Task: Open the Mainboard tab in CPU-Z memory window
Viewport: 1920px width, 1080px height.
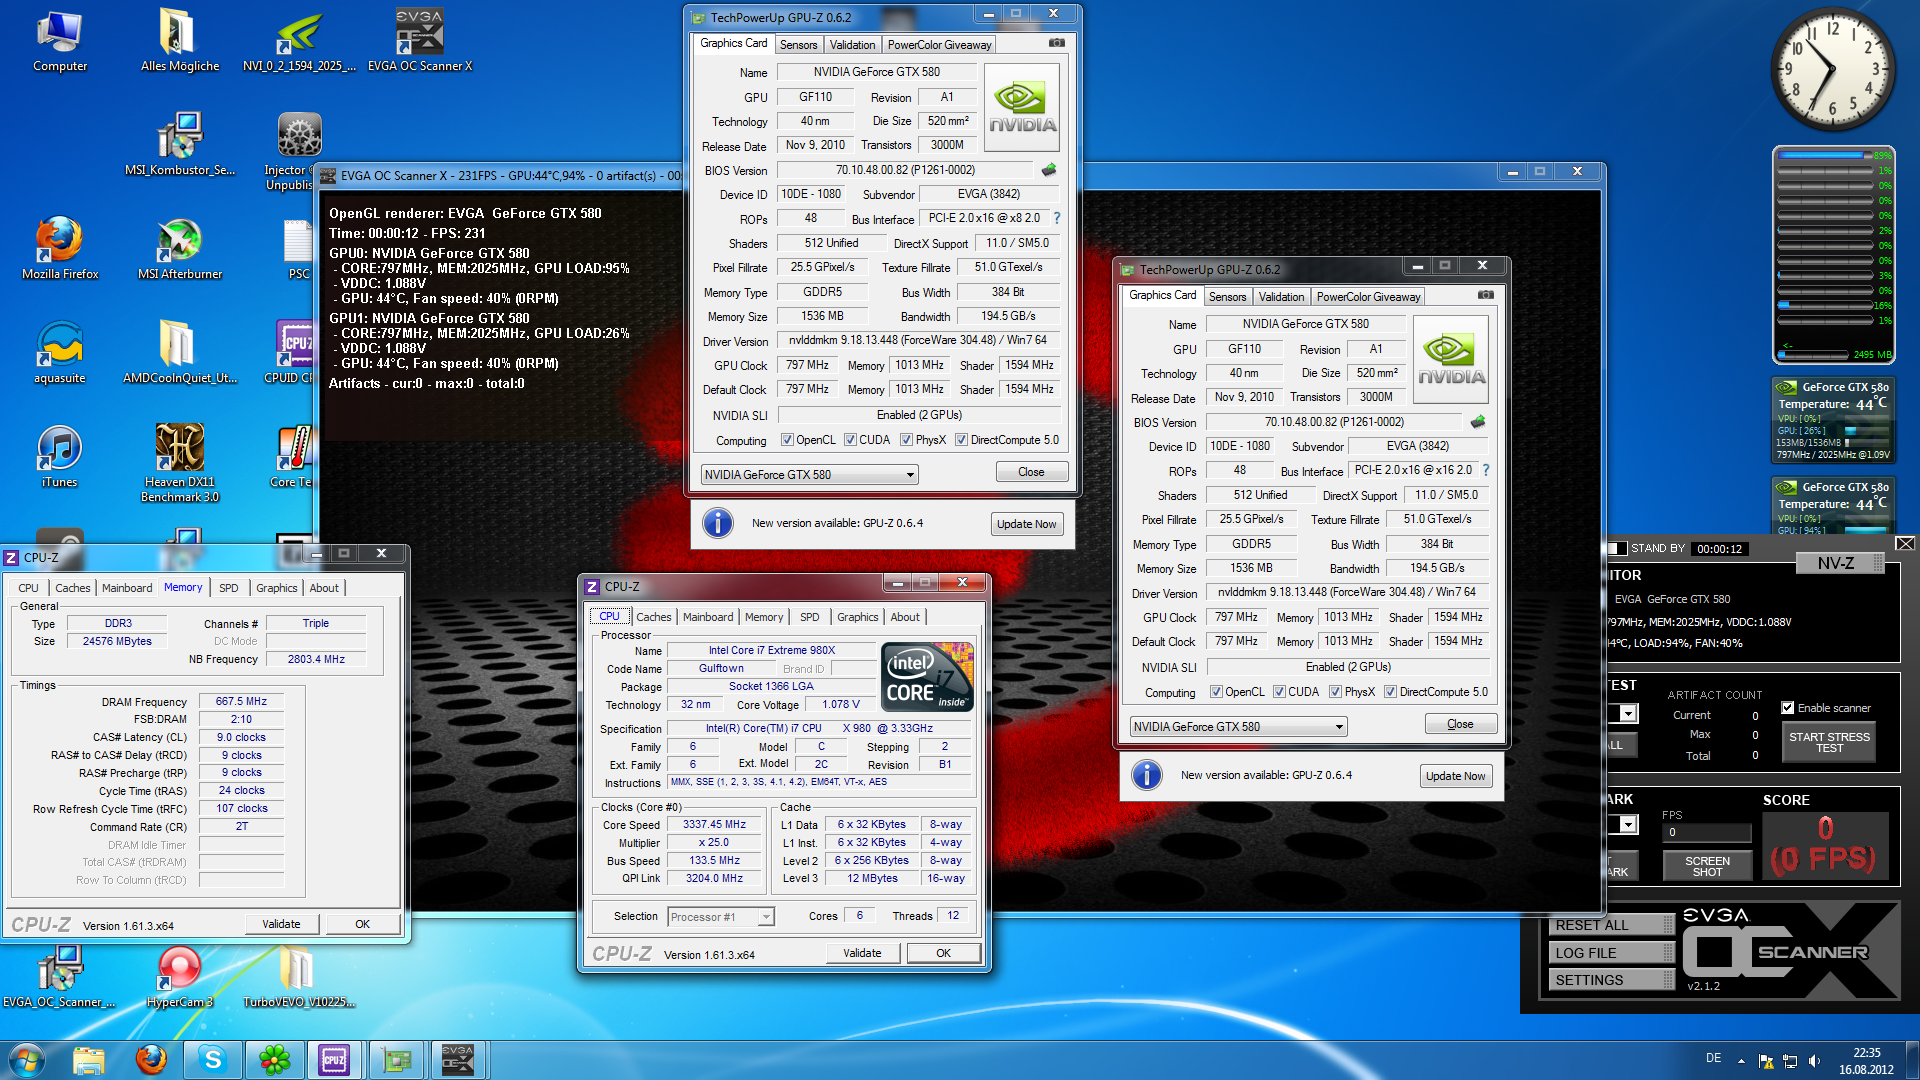Action: click(x=127, y=588)
